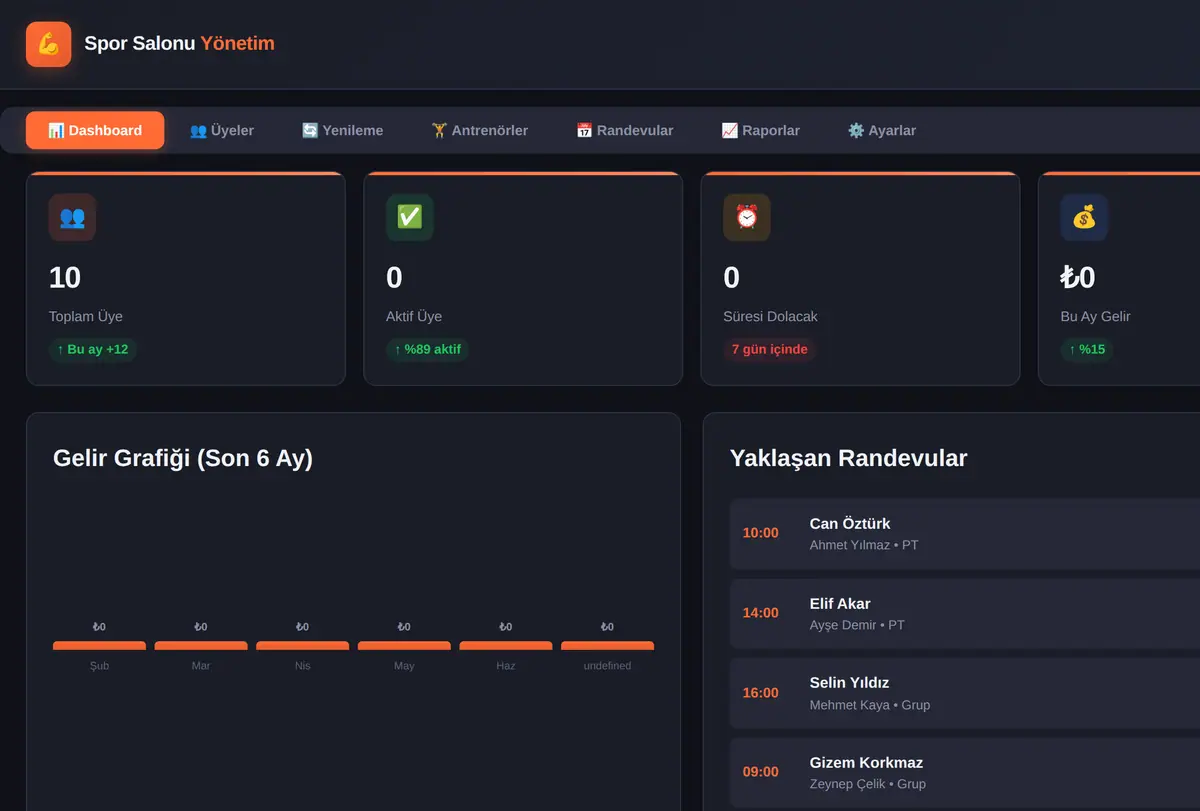The image size is (1200, 811).
Task: Click the '%15' growth badge
Action: click(x=1086, y=349)
